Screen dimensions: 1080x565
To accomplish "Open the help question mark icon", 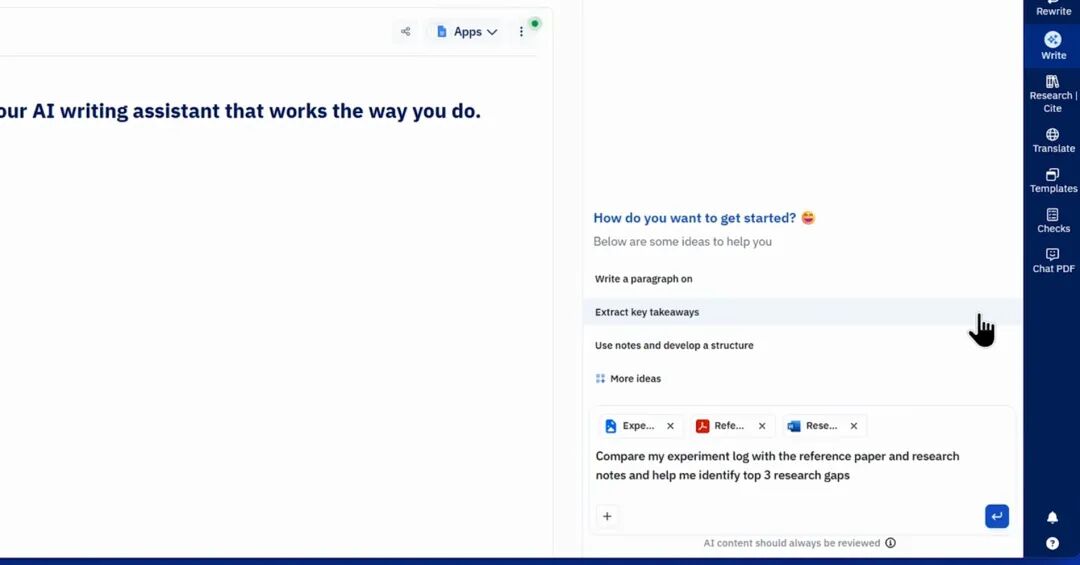I will point(1052,543).
